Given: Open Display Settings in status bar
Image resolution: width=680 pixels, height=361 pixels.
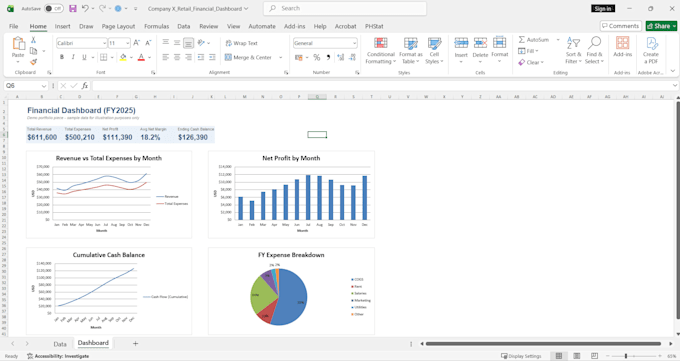Looking at the screenshot, I should click(521, 356).
